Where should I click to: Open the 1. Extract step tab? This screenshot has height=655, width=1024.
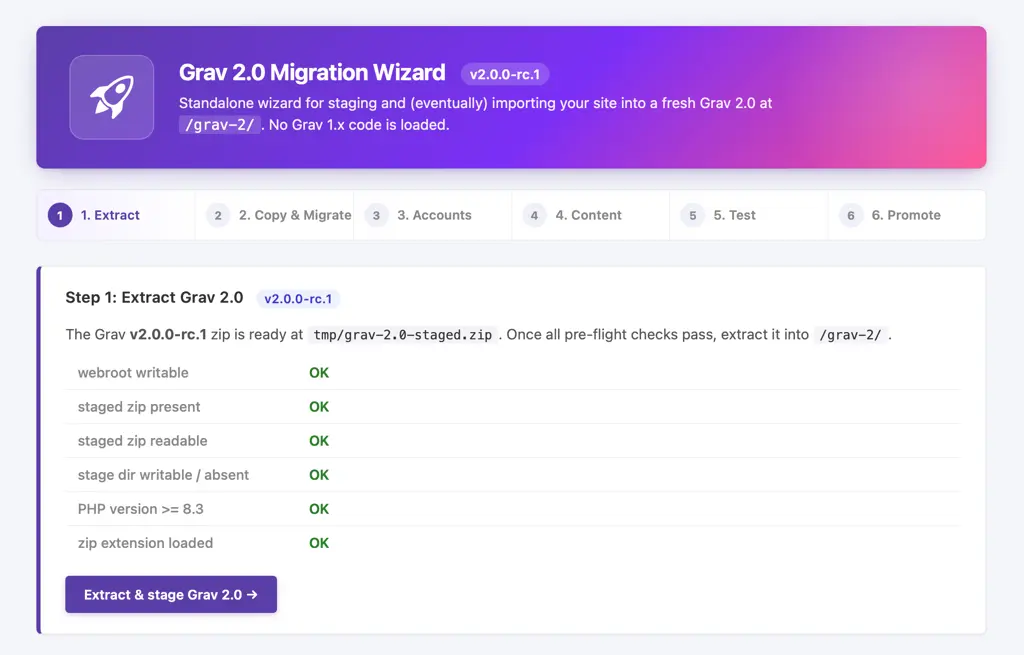click(116, 215)
